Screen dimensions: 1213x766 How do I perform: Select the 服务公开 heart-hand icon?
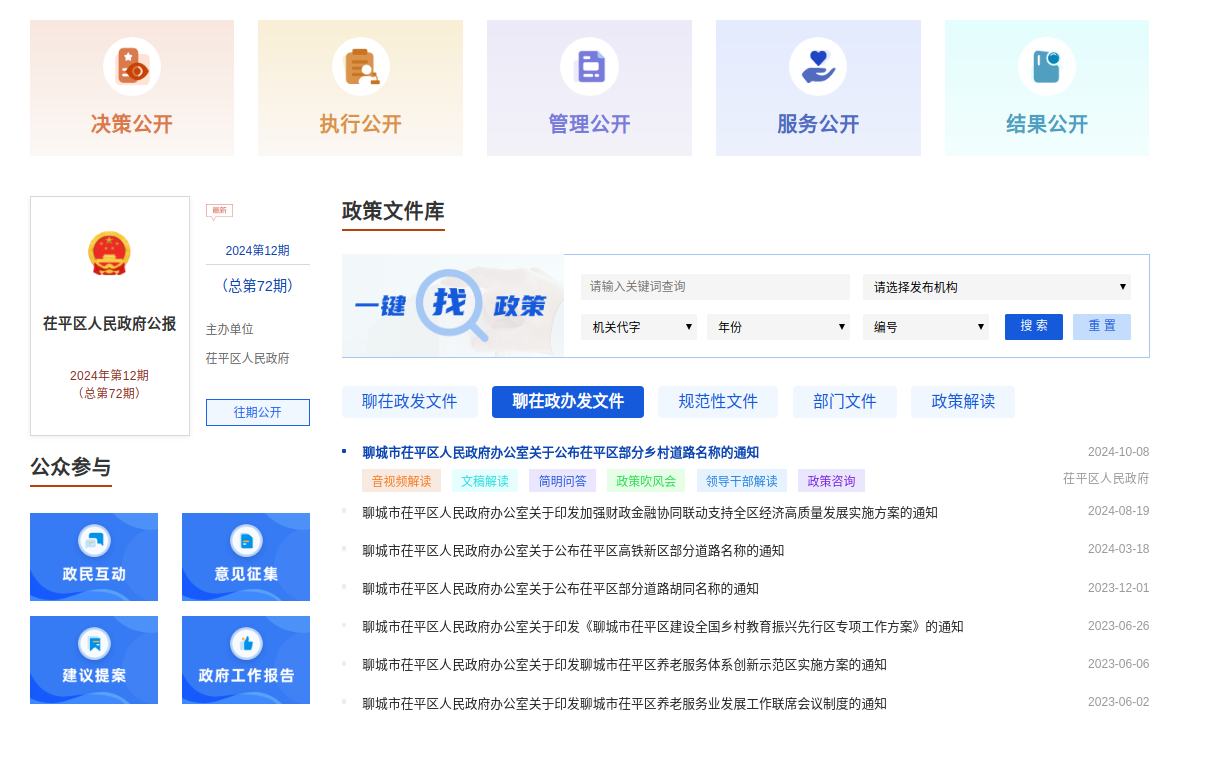[818, 67]
